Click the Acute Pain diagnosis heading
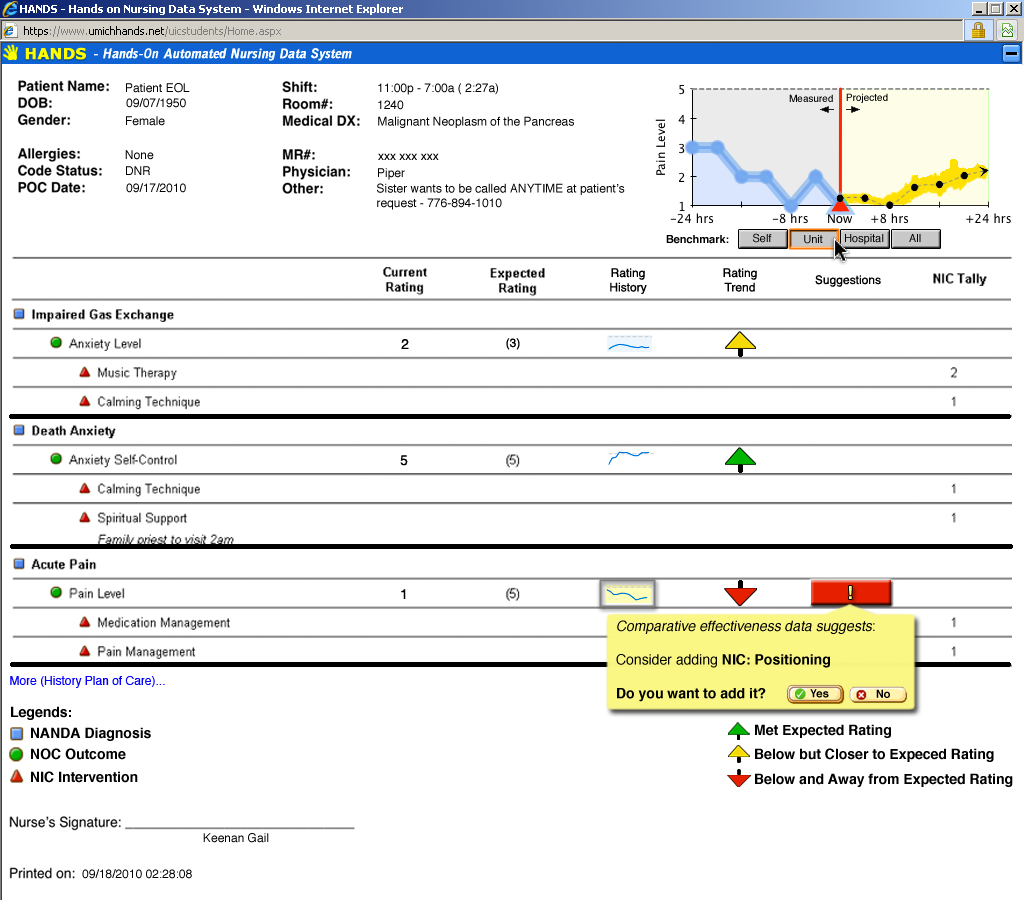The image size is (1024, 900). pos(64,564)
